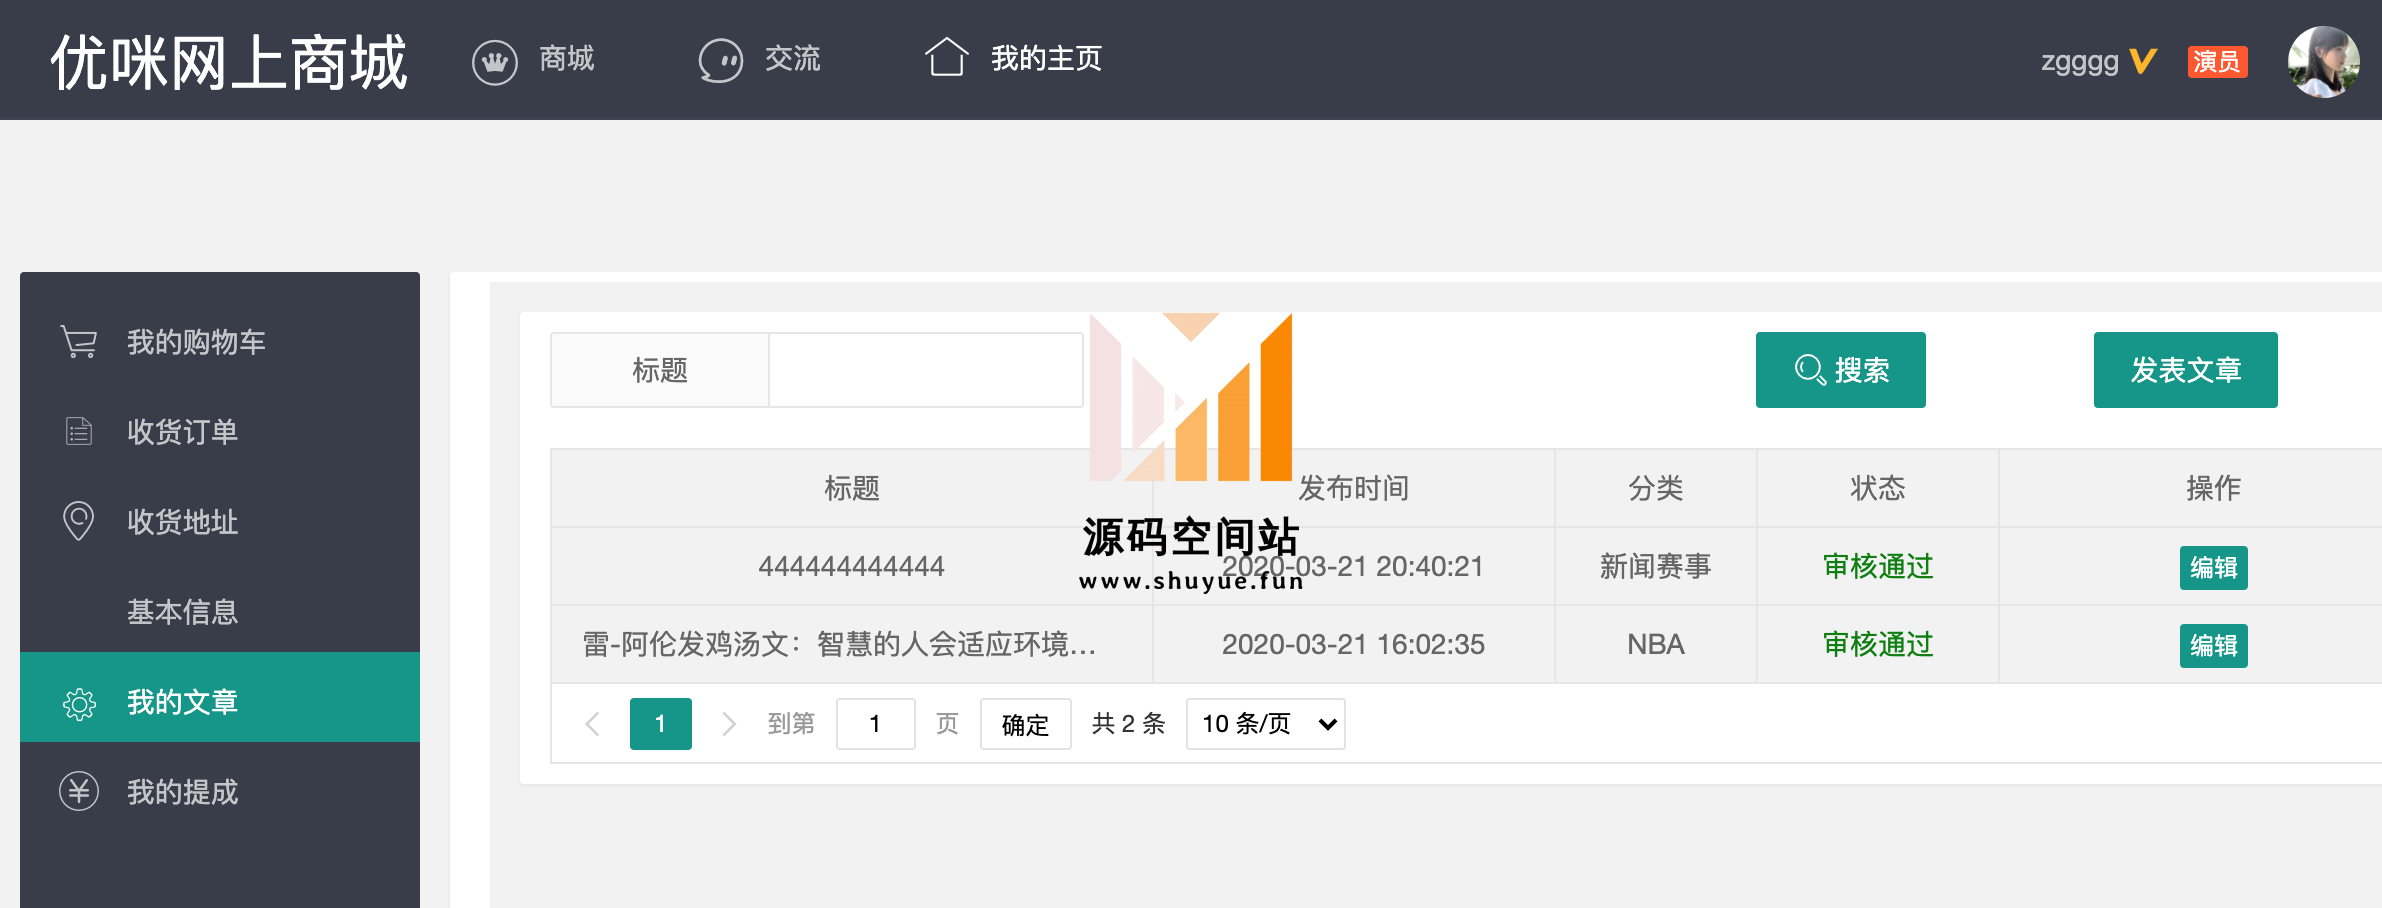
Task: Click the 发表文章 button
Action: 2186,370
